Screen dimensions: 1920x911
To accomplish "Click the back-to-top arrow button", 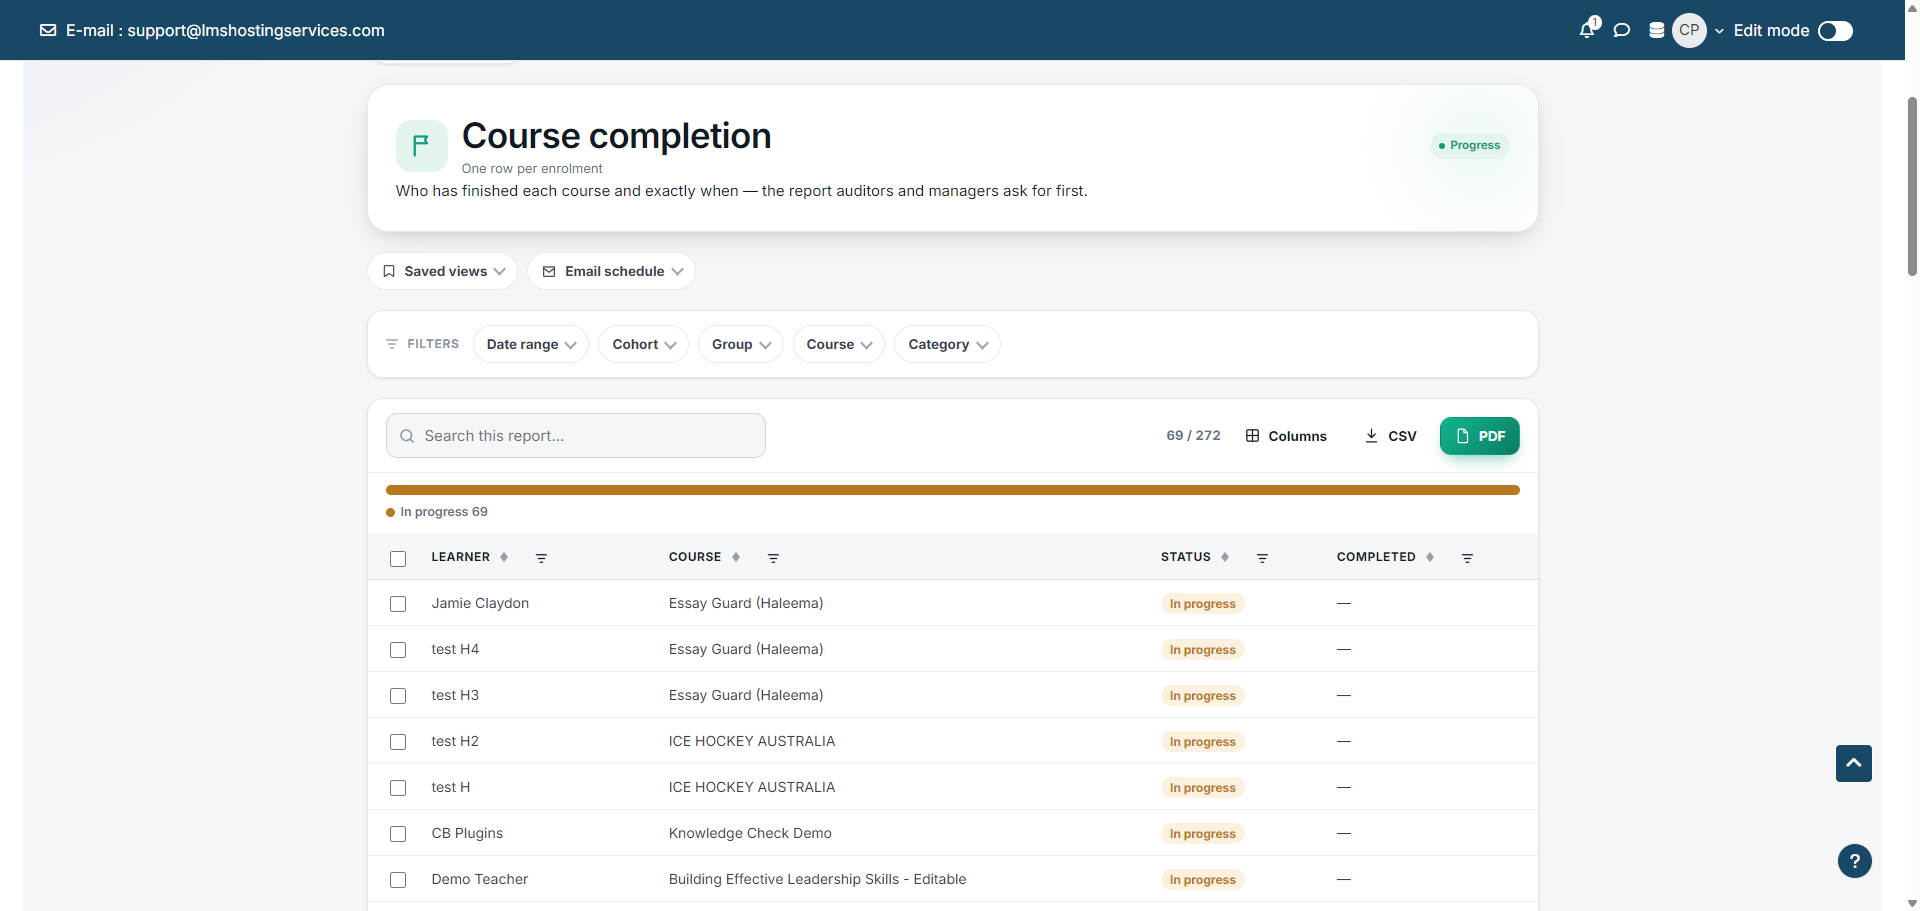I will [1853, 763].
